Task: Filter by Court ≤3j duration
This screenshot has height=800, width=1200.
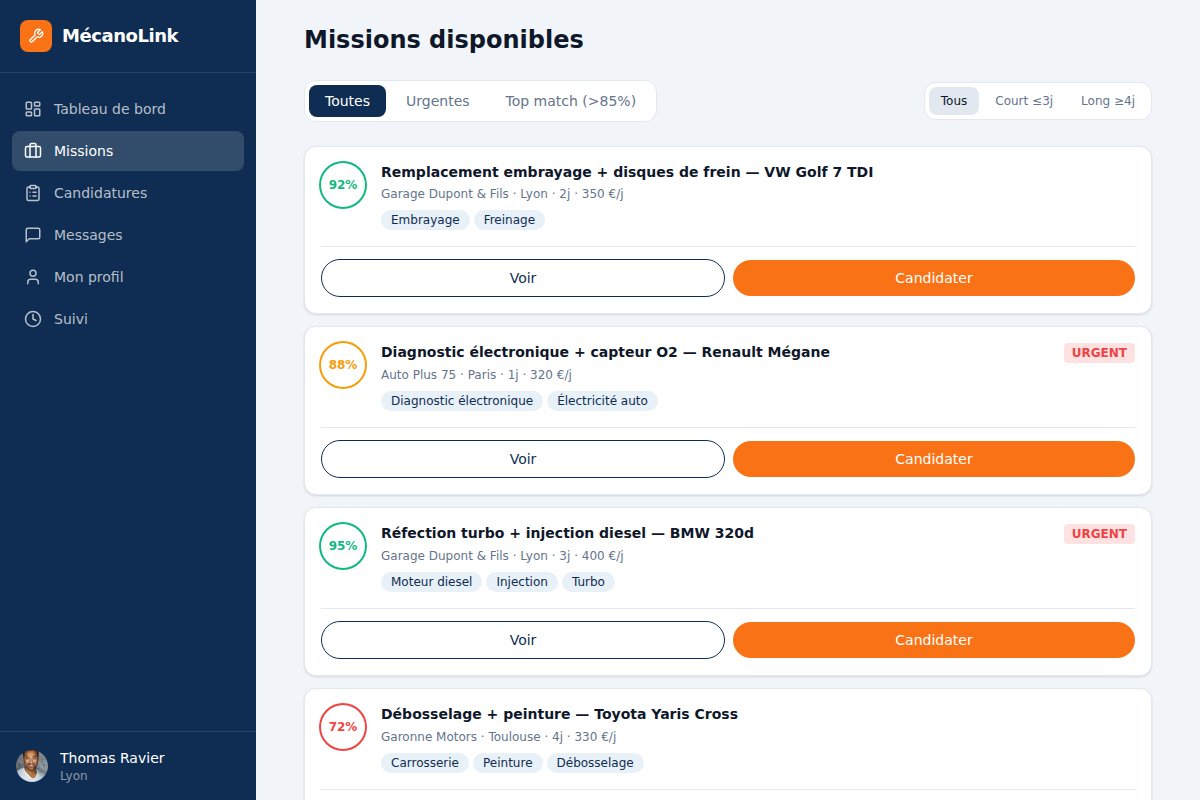Action: (1024, 101)
